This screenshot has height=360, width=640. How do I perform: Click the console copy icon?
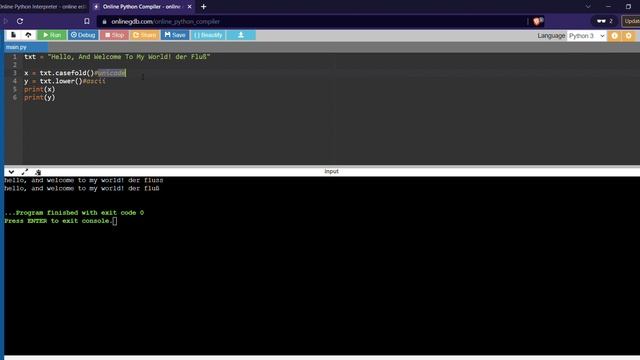point(38,172)
